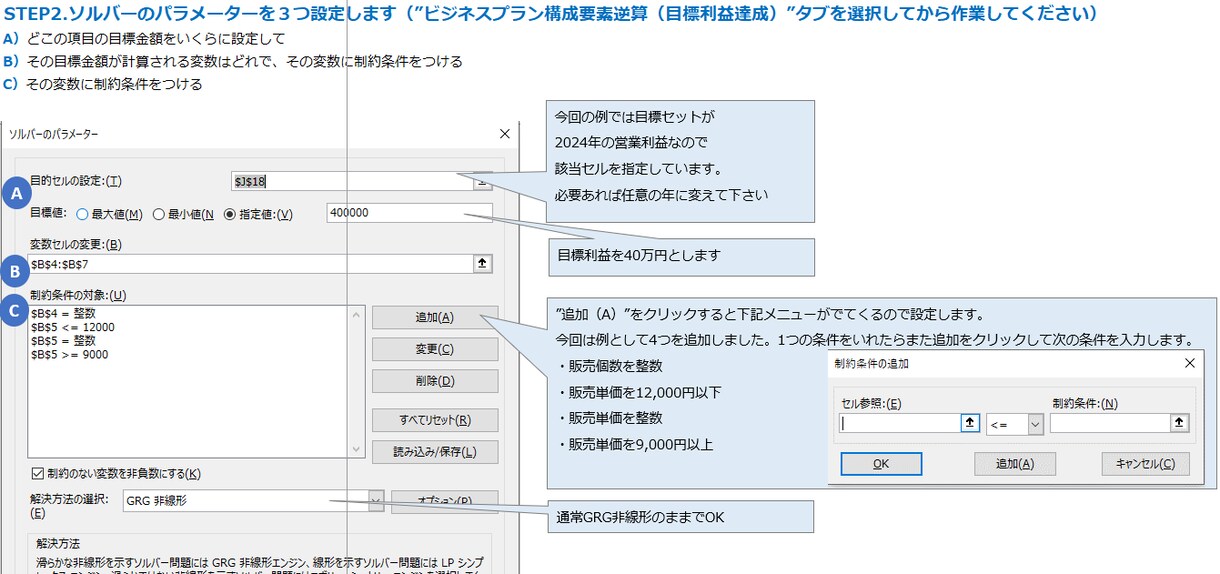Image resolution: width=1220 pixels, height=574 pixels.
Task: Select the 指定値(V) radio button
Action: click(231, 213)
